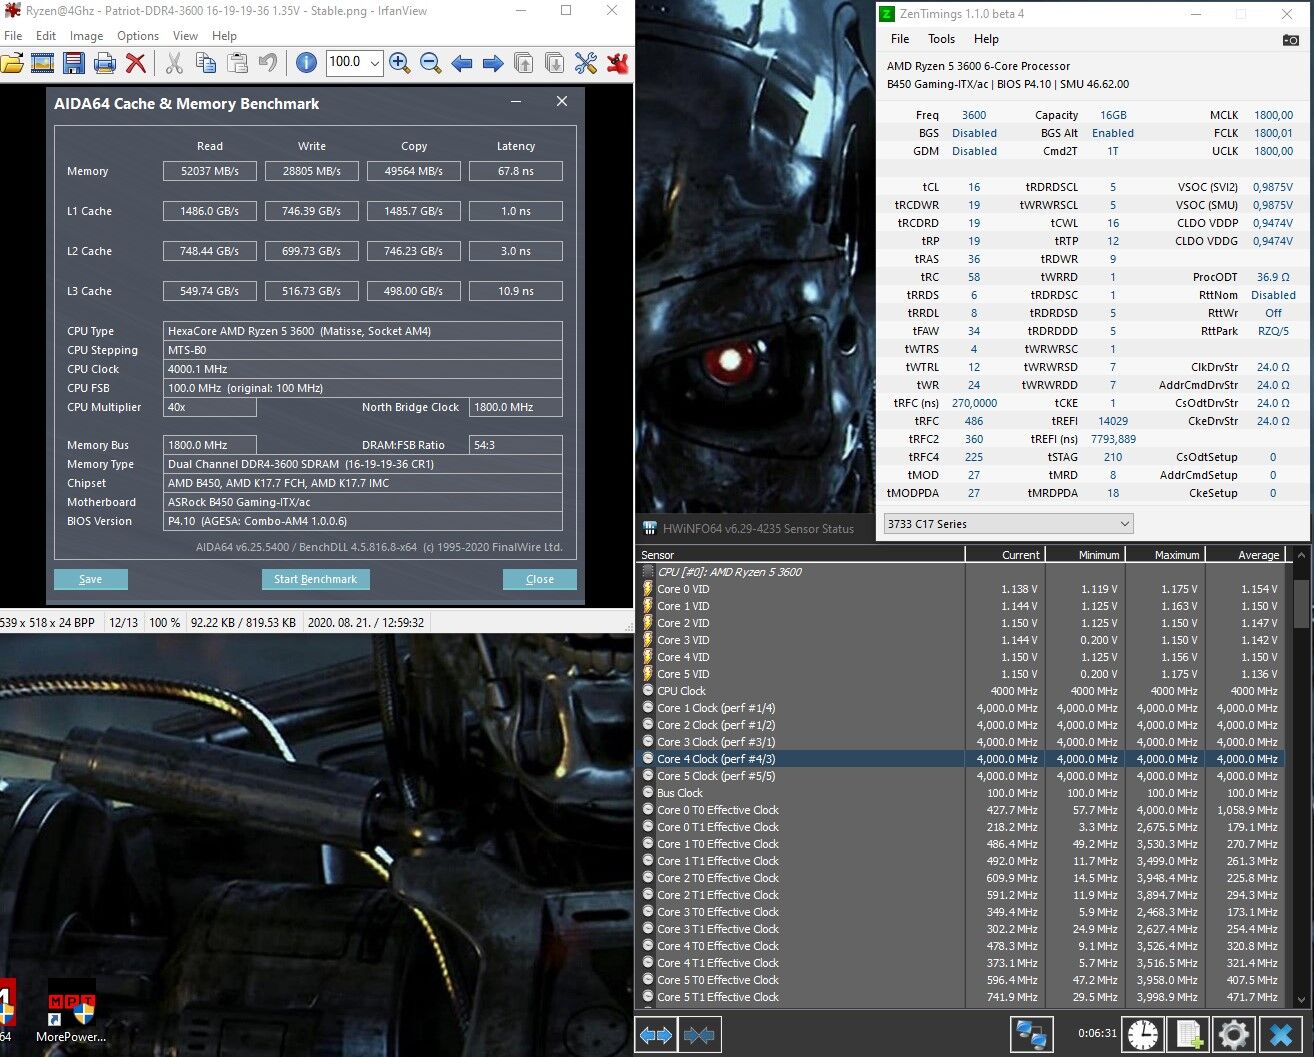The image size is (1314, 1057).
Task: Open the zoom percentage dropdown in IrfanView
Action: (375, 63)
